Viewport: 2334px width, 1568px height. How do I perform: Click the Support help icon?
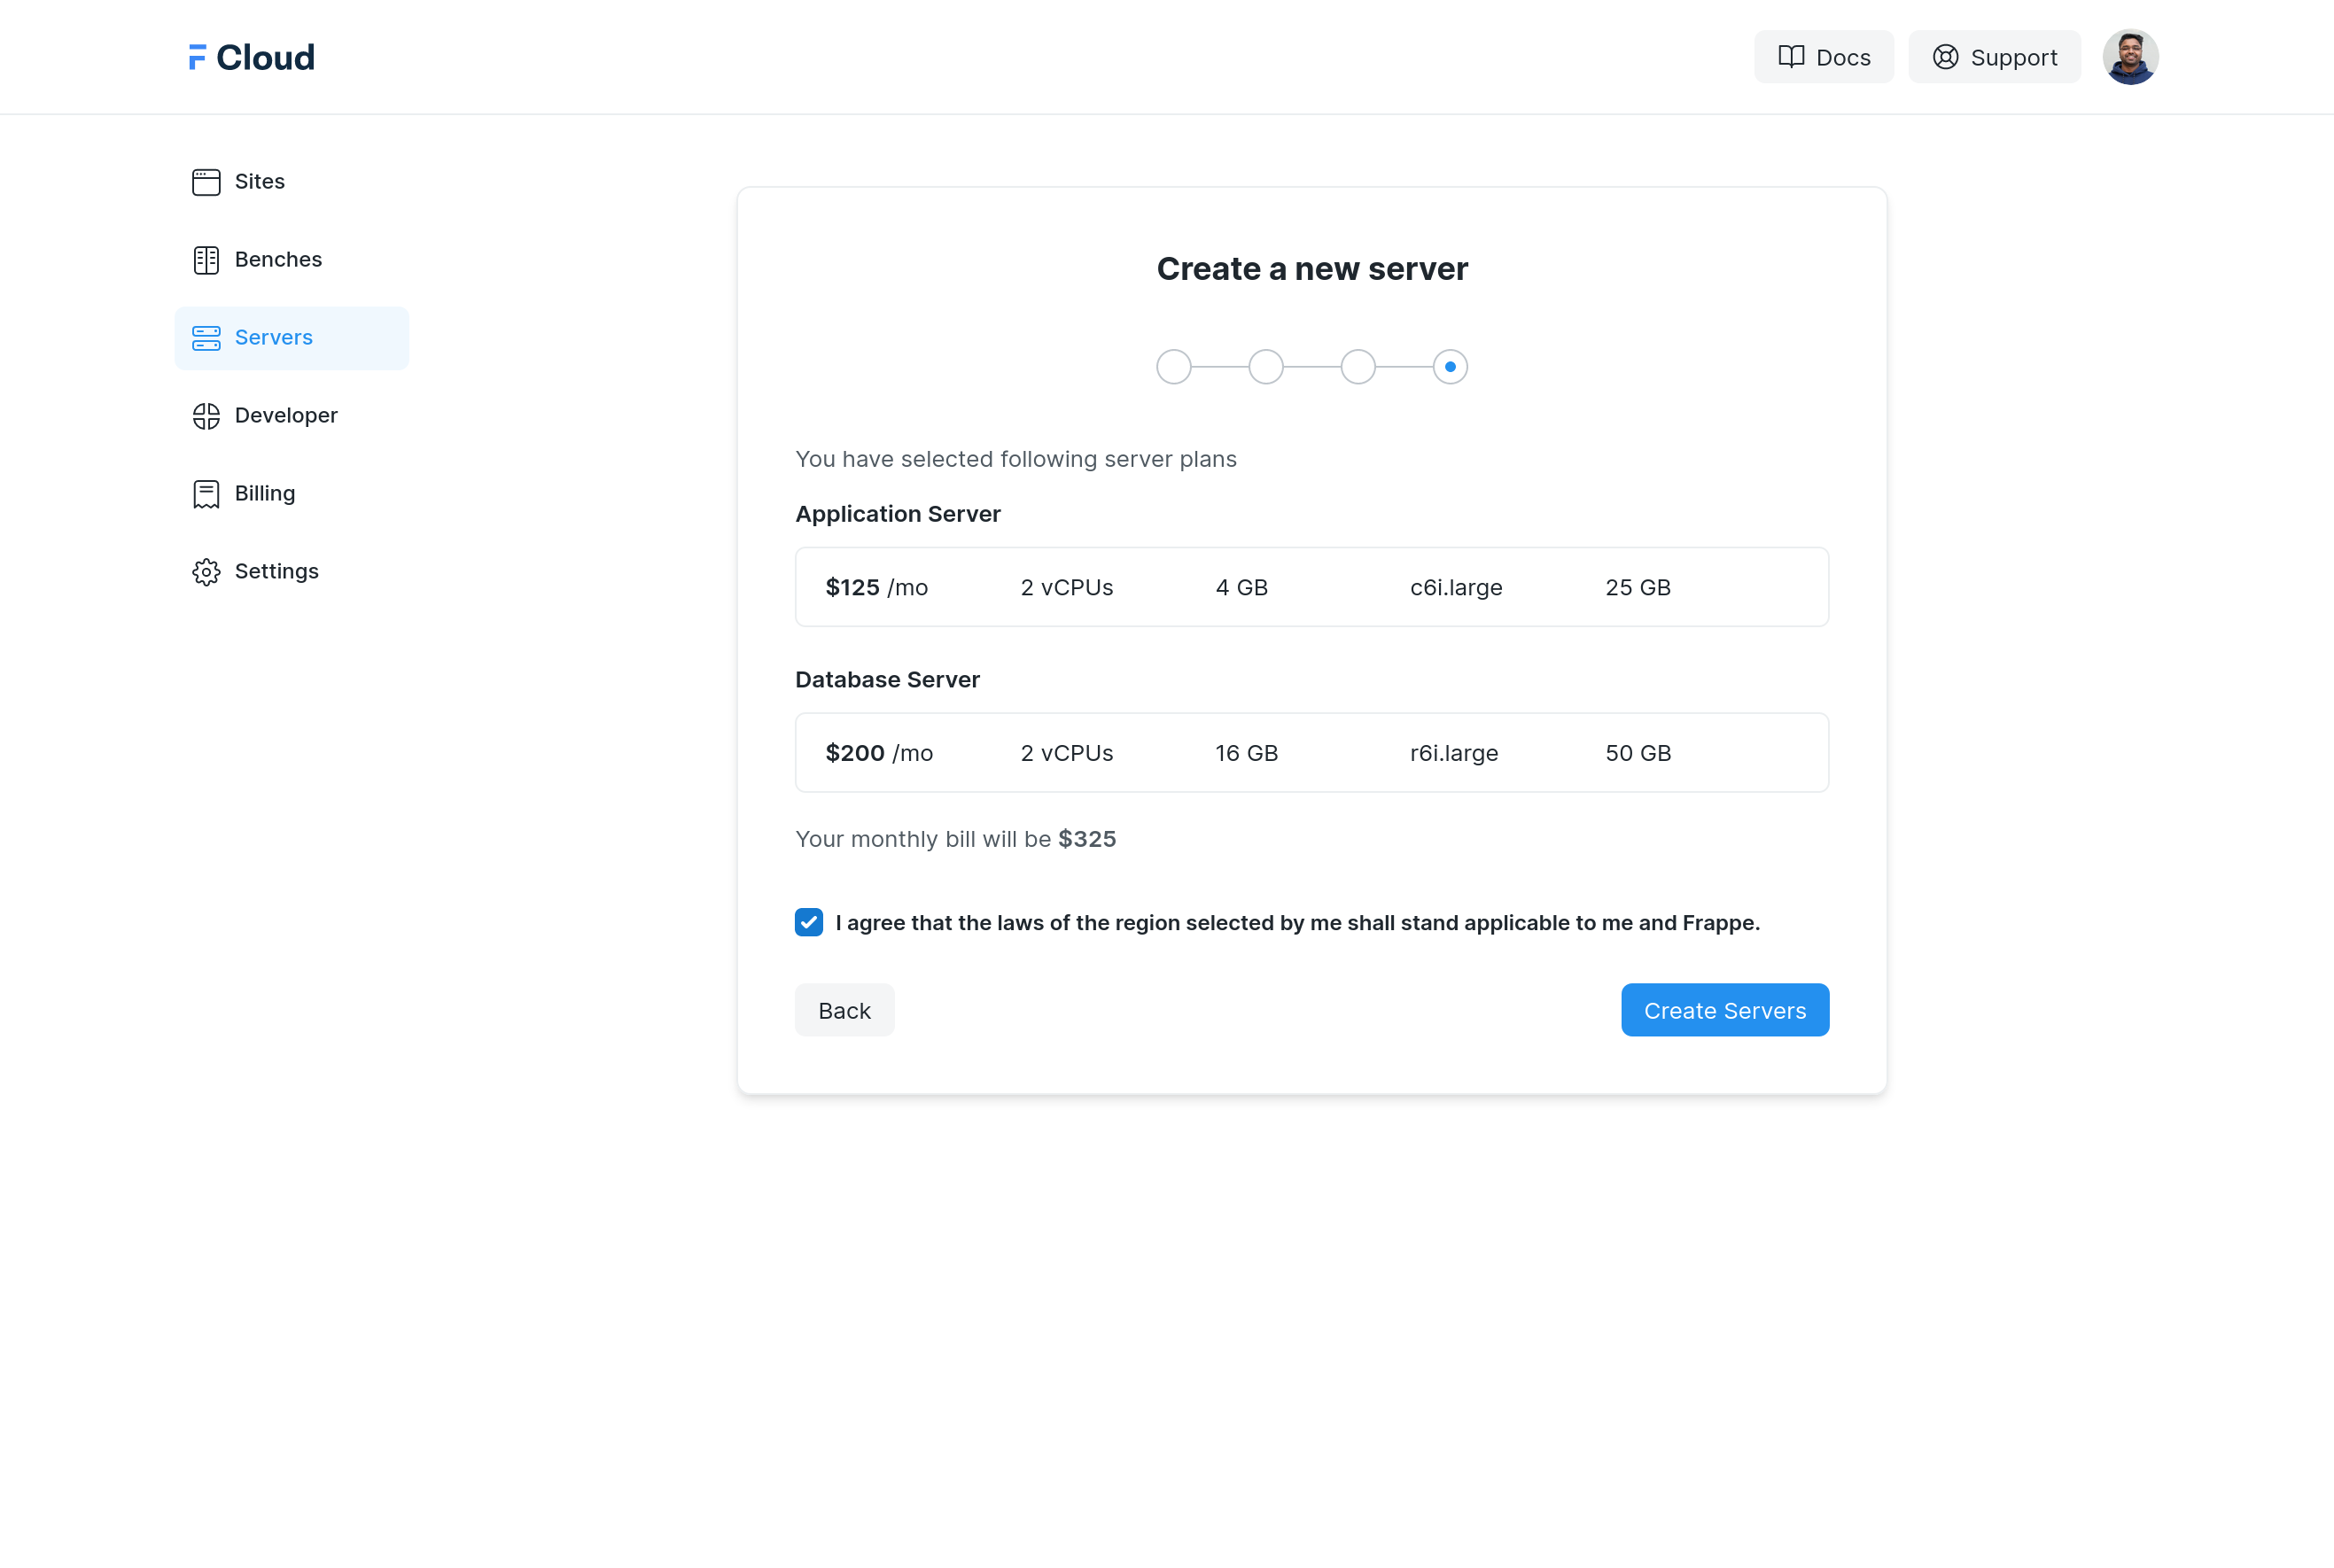pyautogui.click(x=1946, y=56)
